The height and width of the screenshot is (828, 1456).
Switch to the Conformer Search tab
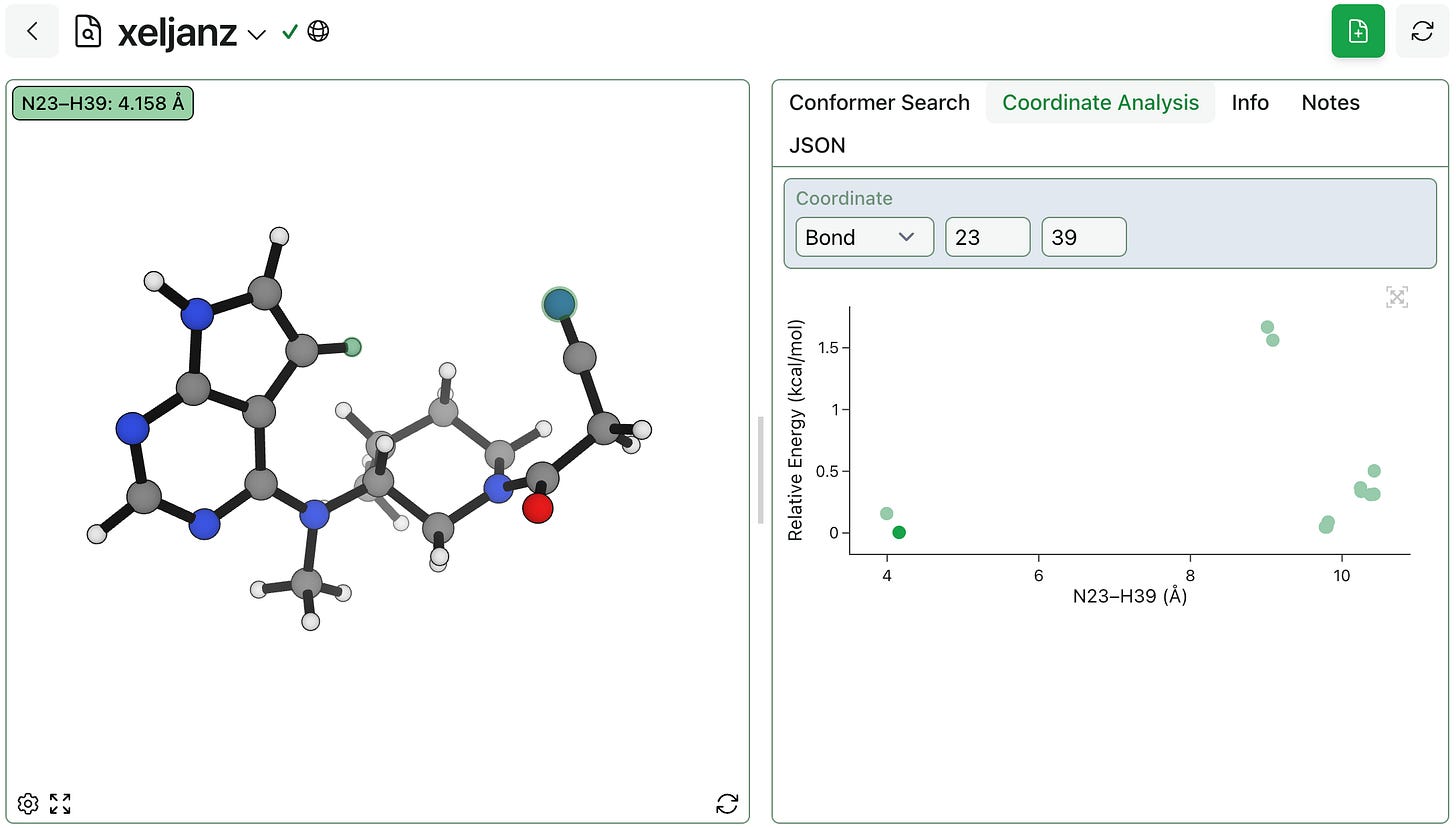[879, 103]
